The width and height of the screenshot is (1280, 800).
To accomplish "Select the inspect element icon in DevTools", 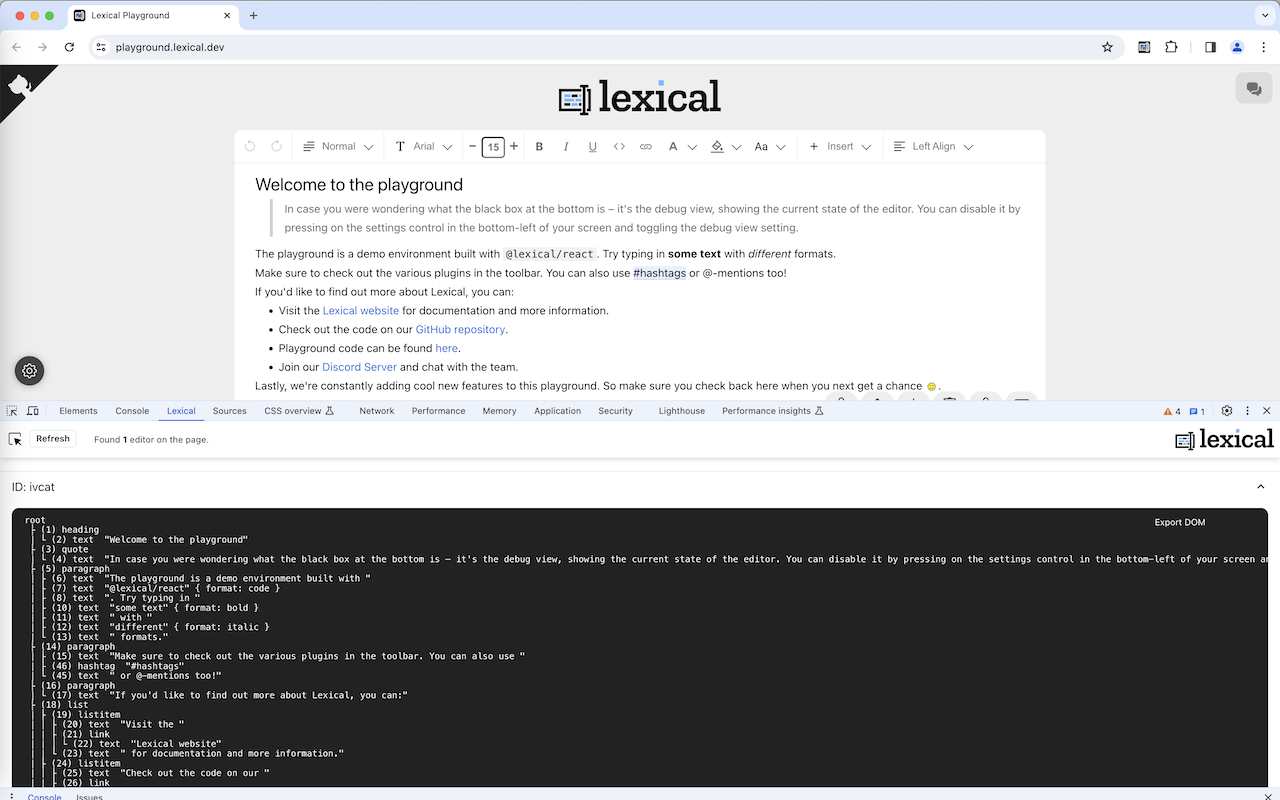I will (x=12, y=410).
